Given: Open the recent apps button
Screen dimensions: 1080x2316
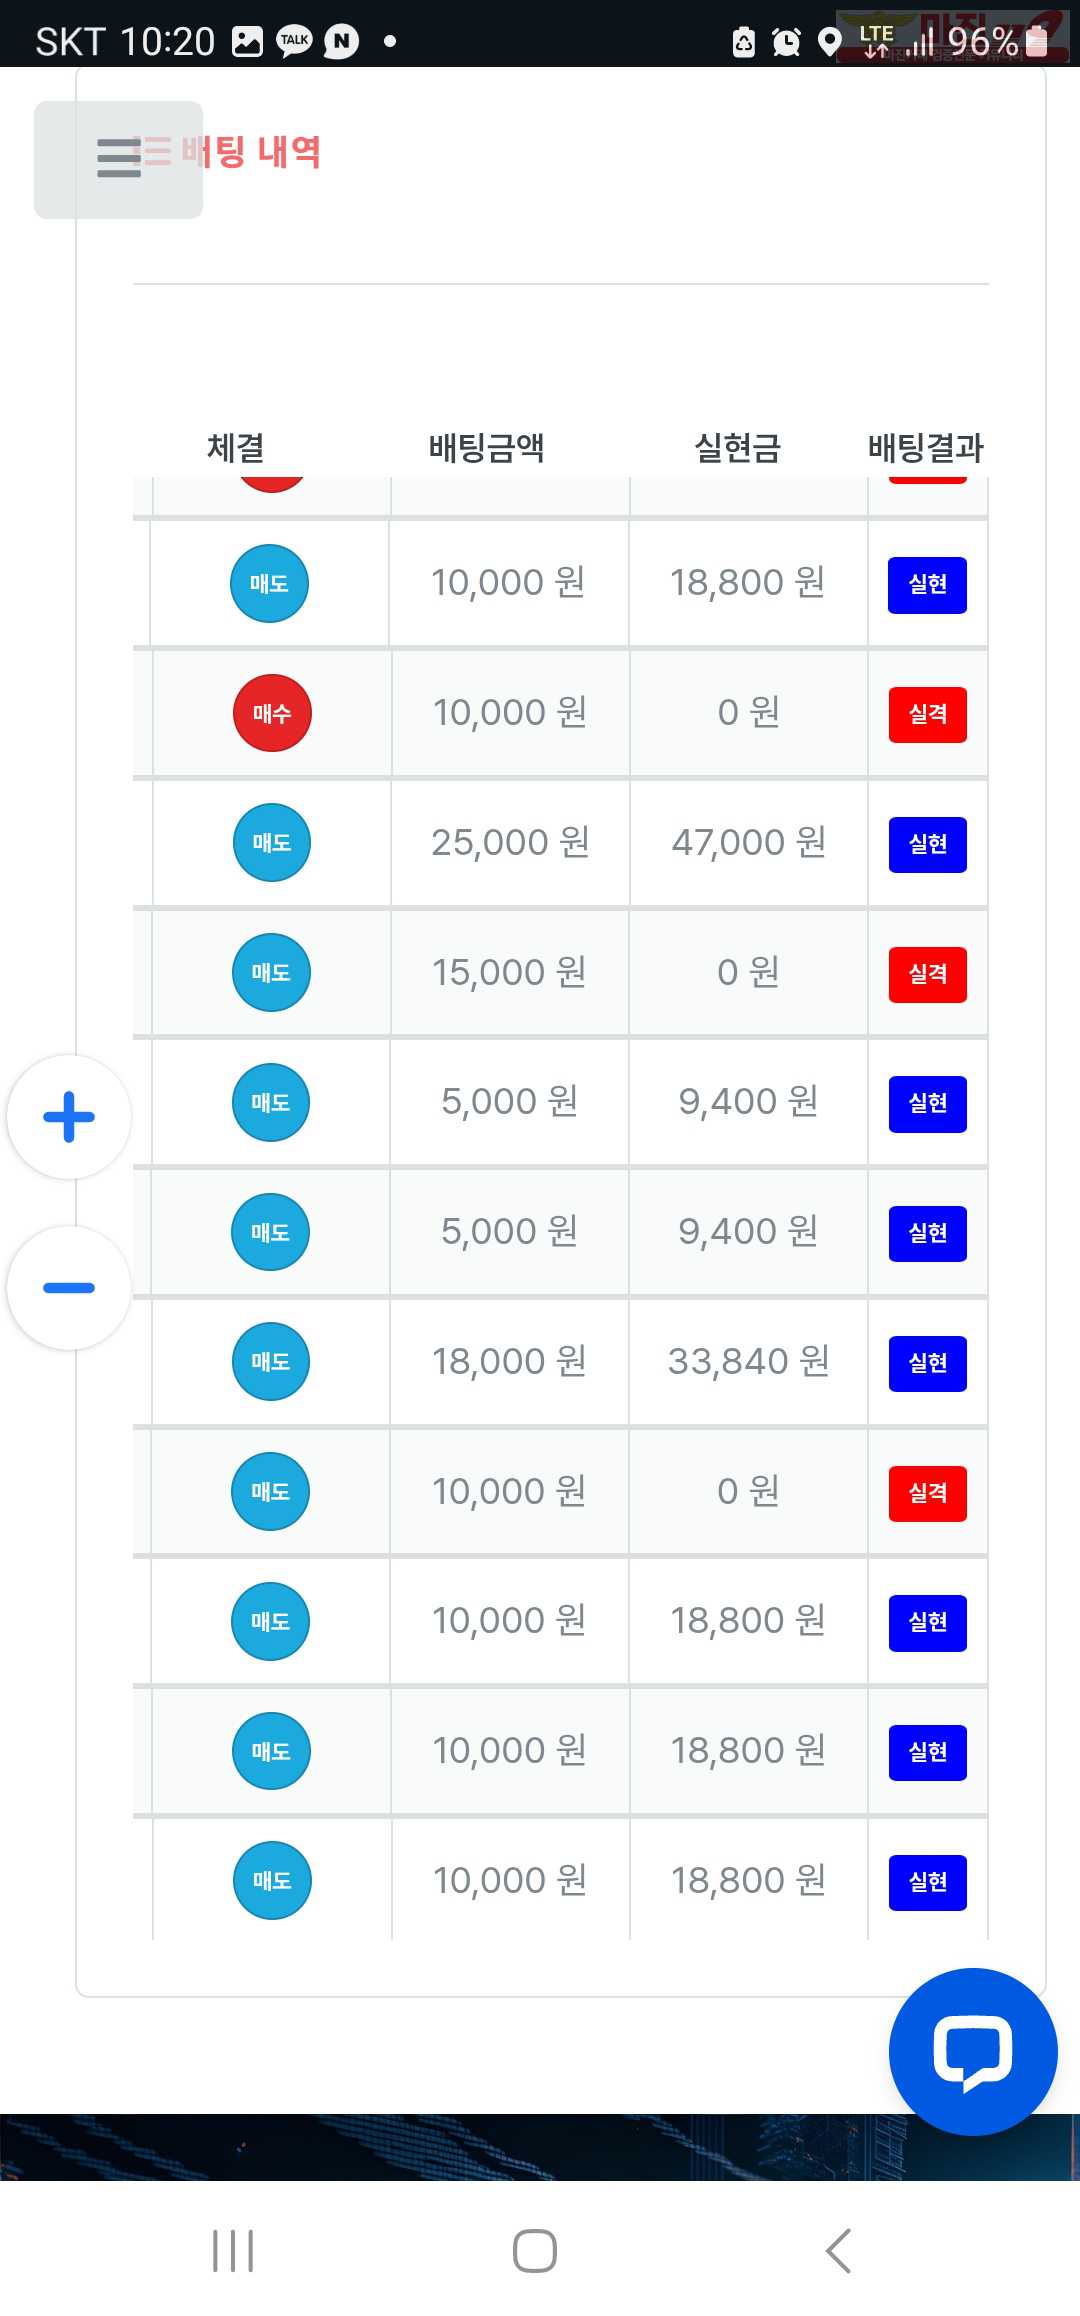Looking at the screenshot, I should point(233,2251).
